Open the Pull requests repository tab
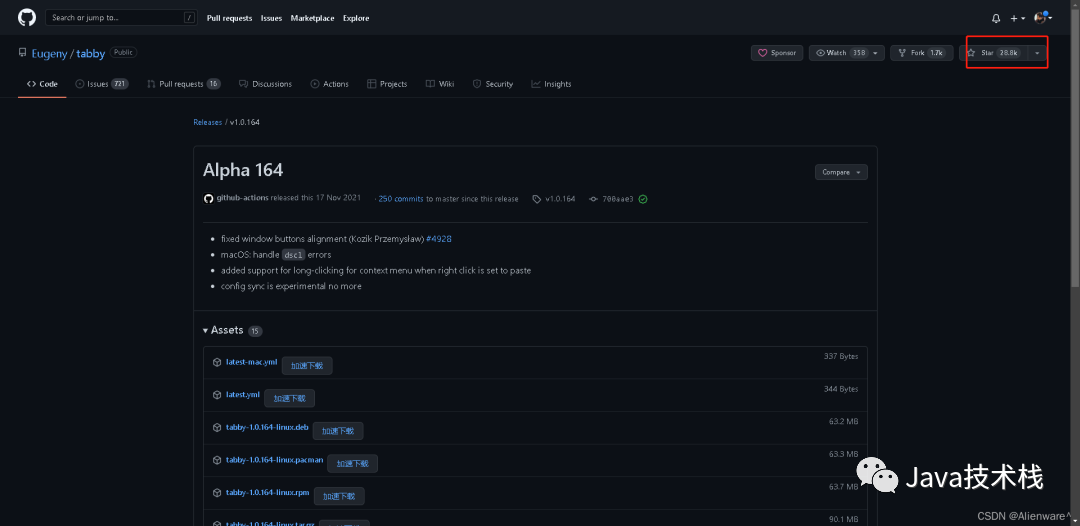The width and height of the screenshot is (1080, 526). click(x=183, y=84)
